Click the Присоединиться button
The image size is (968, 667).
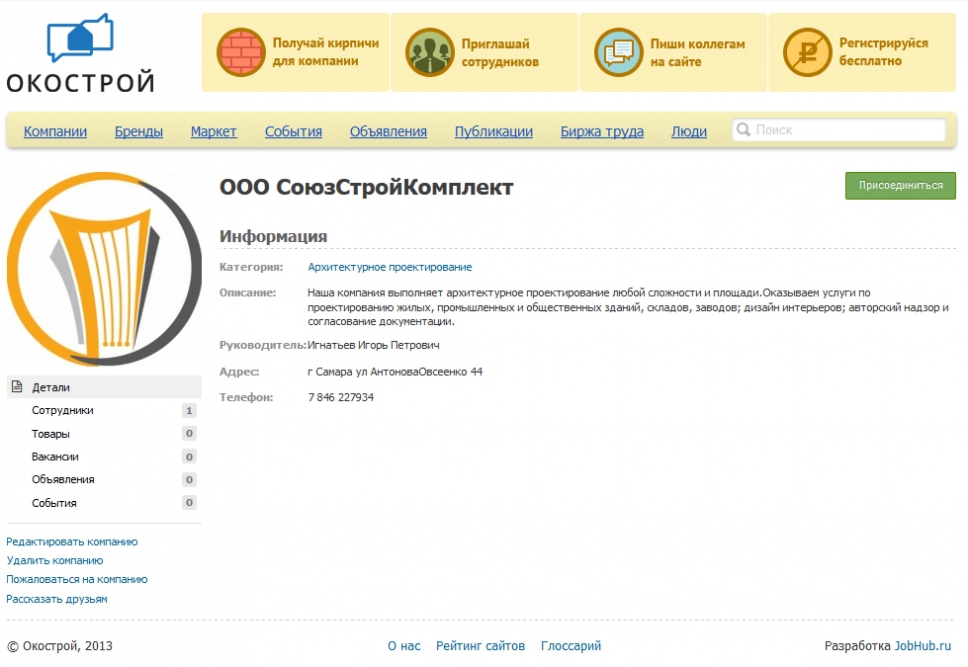[900, 185]
